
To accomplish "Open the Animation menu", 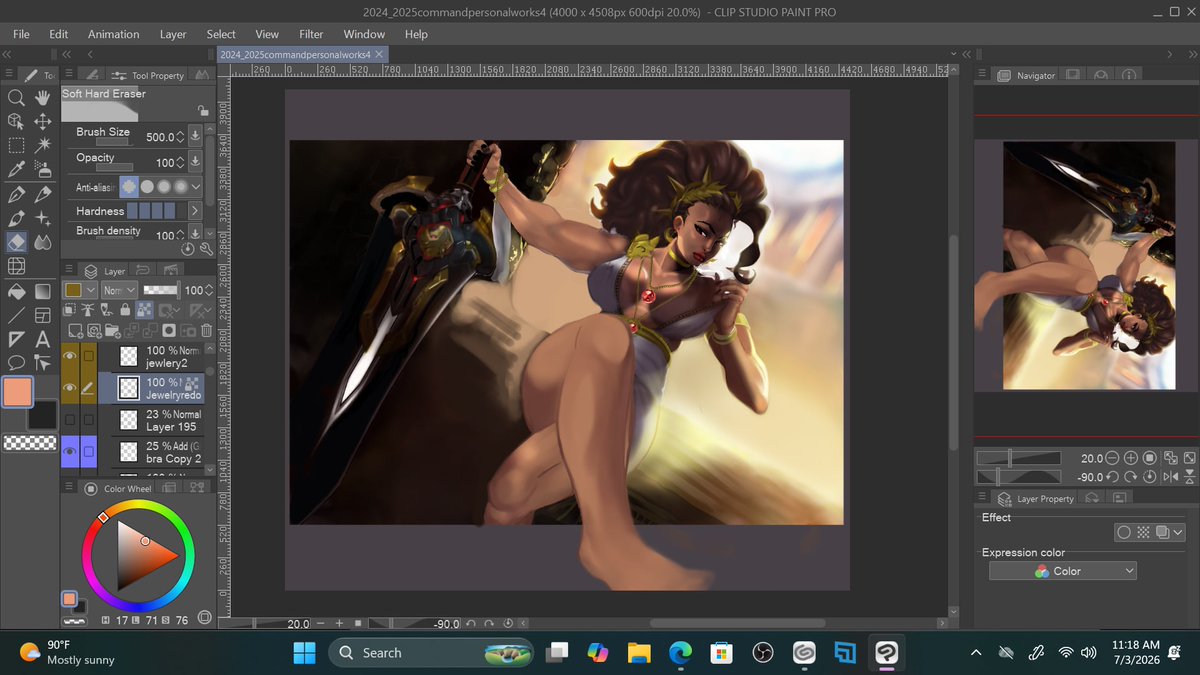I will (x=113, y=34).
